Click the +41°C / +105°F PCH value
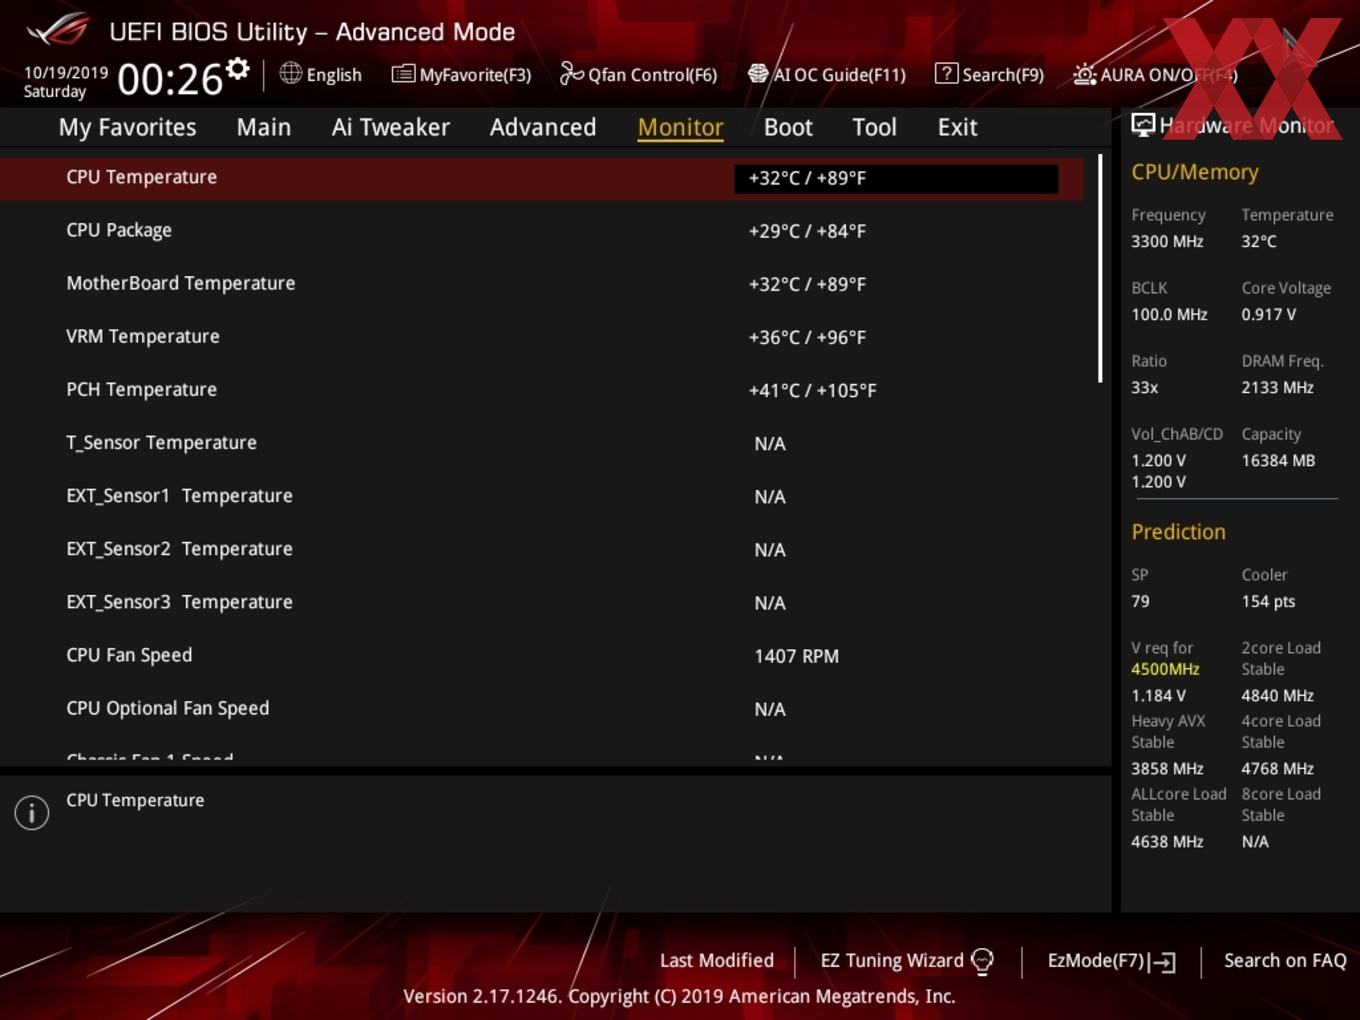The height and width of the screenshot is (1020, 1360). point(812,390)
